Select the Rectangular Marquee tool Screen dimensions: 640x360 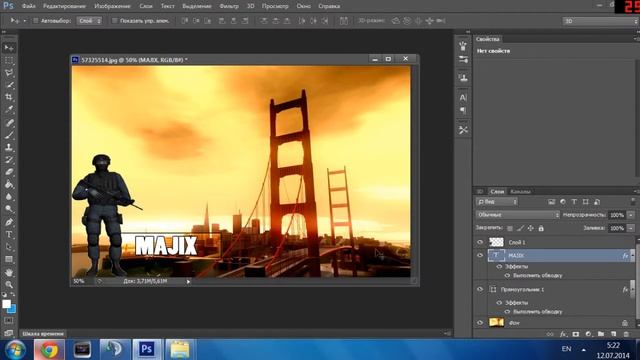pos(9,60)
